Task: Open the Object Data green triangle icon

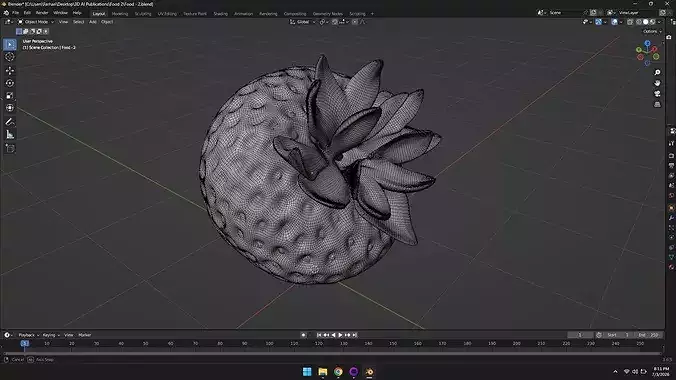Action: tap(671, 257)
